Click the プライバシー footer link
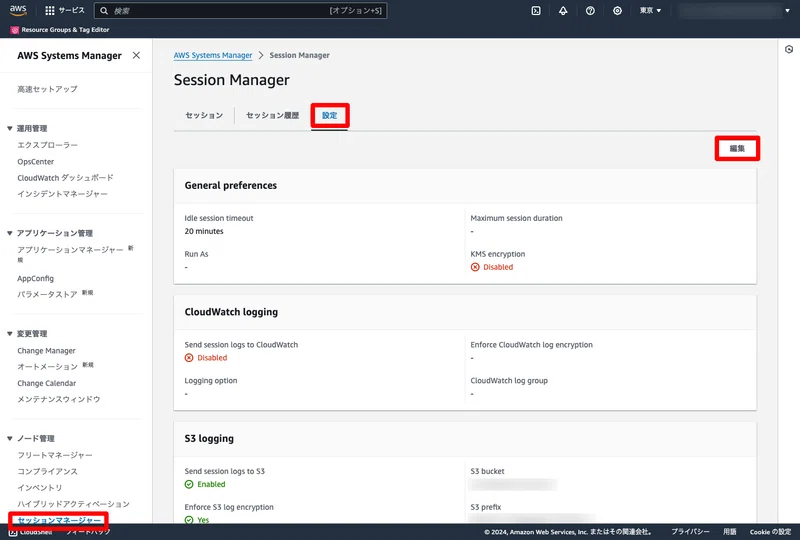 690,532
